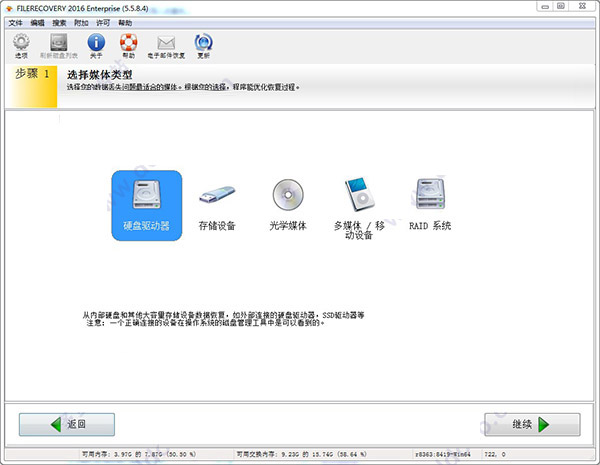Select the 存储设备 USB storage device
This screenshot has width=600, height=465.
(217, 206)
